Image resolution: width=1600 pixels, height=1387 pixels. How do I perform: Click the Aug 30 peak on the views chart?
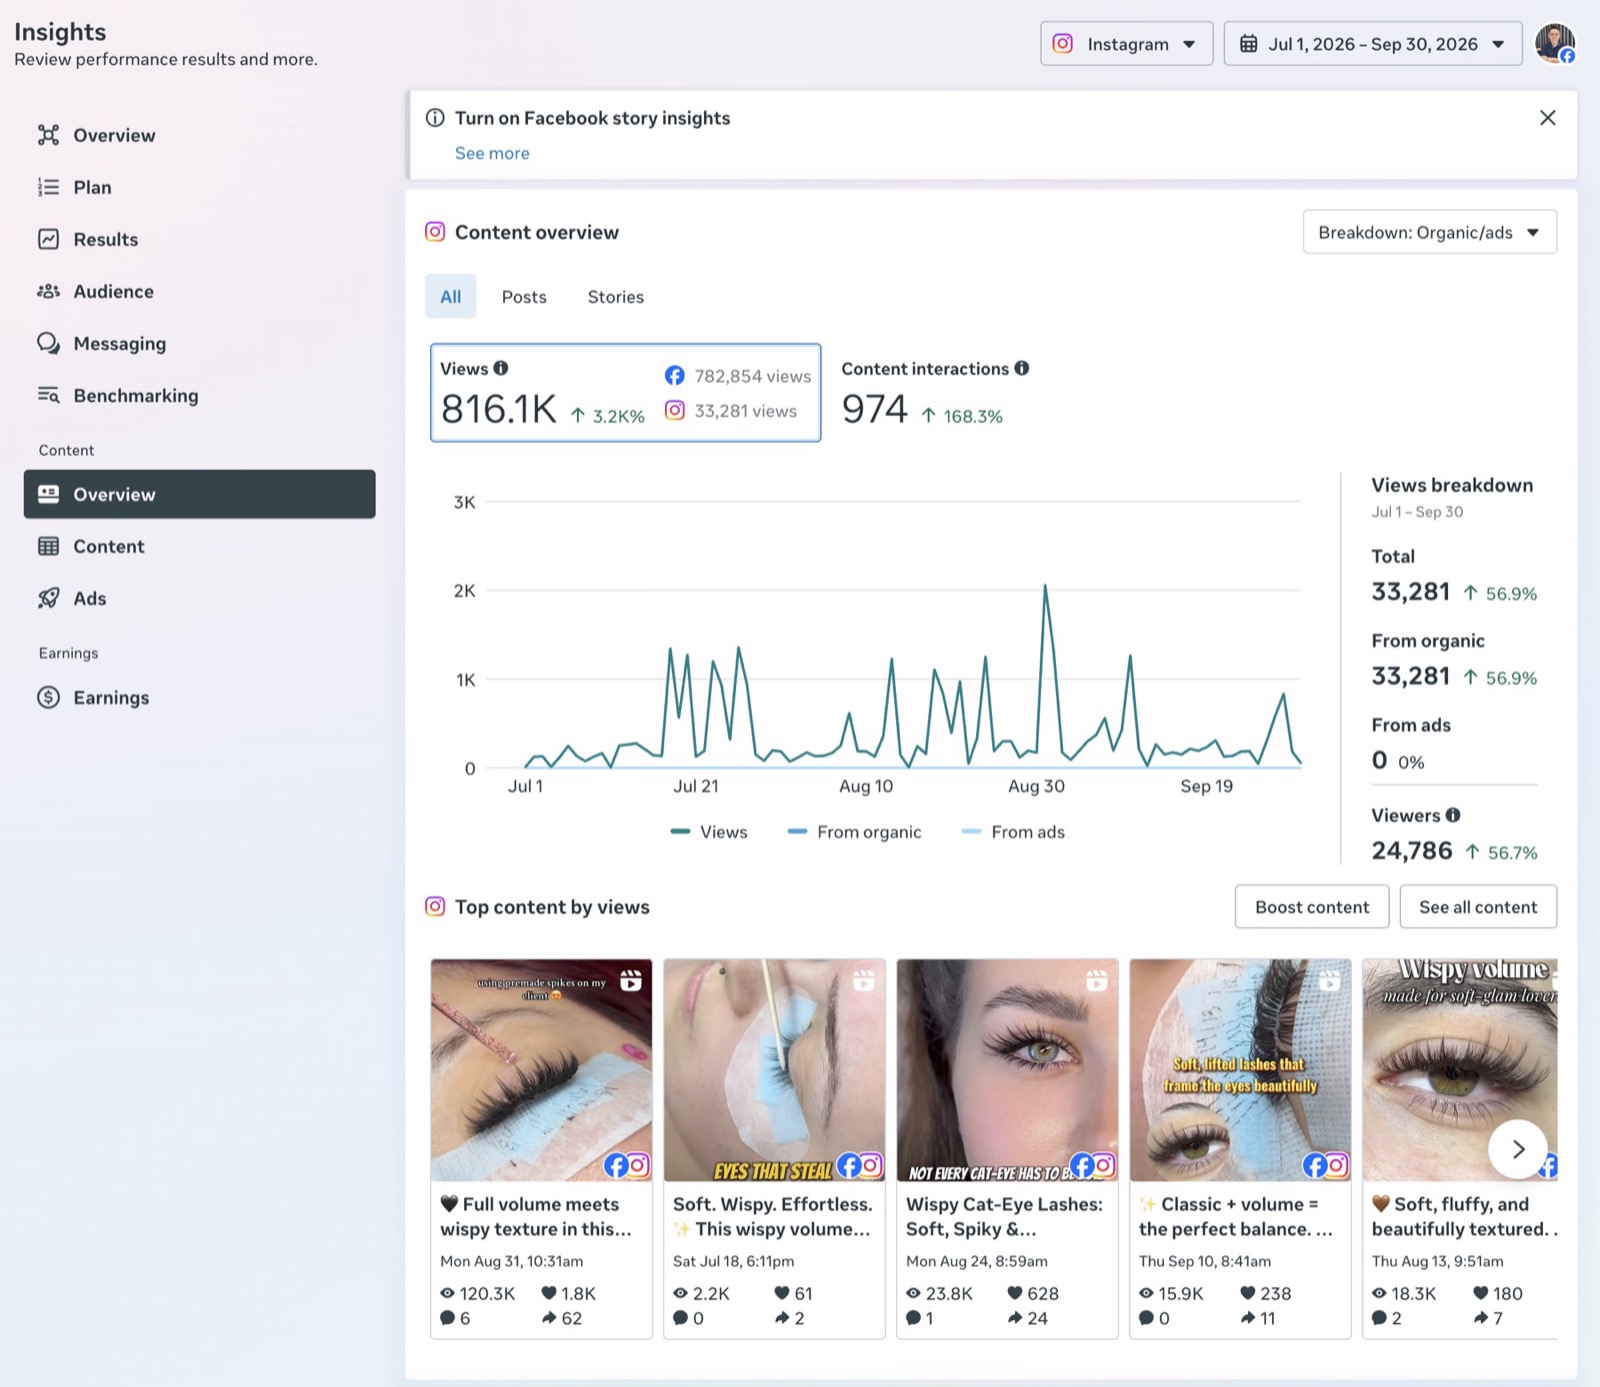tap(1045, 586)
